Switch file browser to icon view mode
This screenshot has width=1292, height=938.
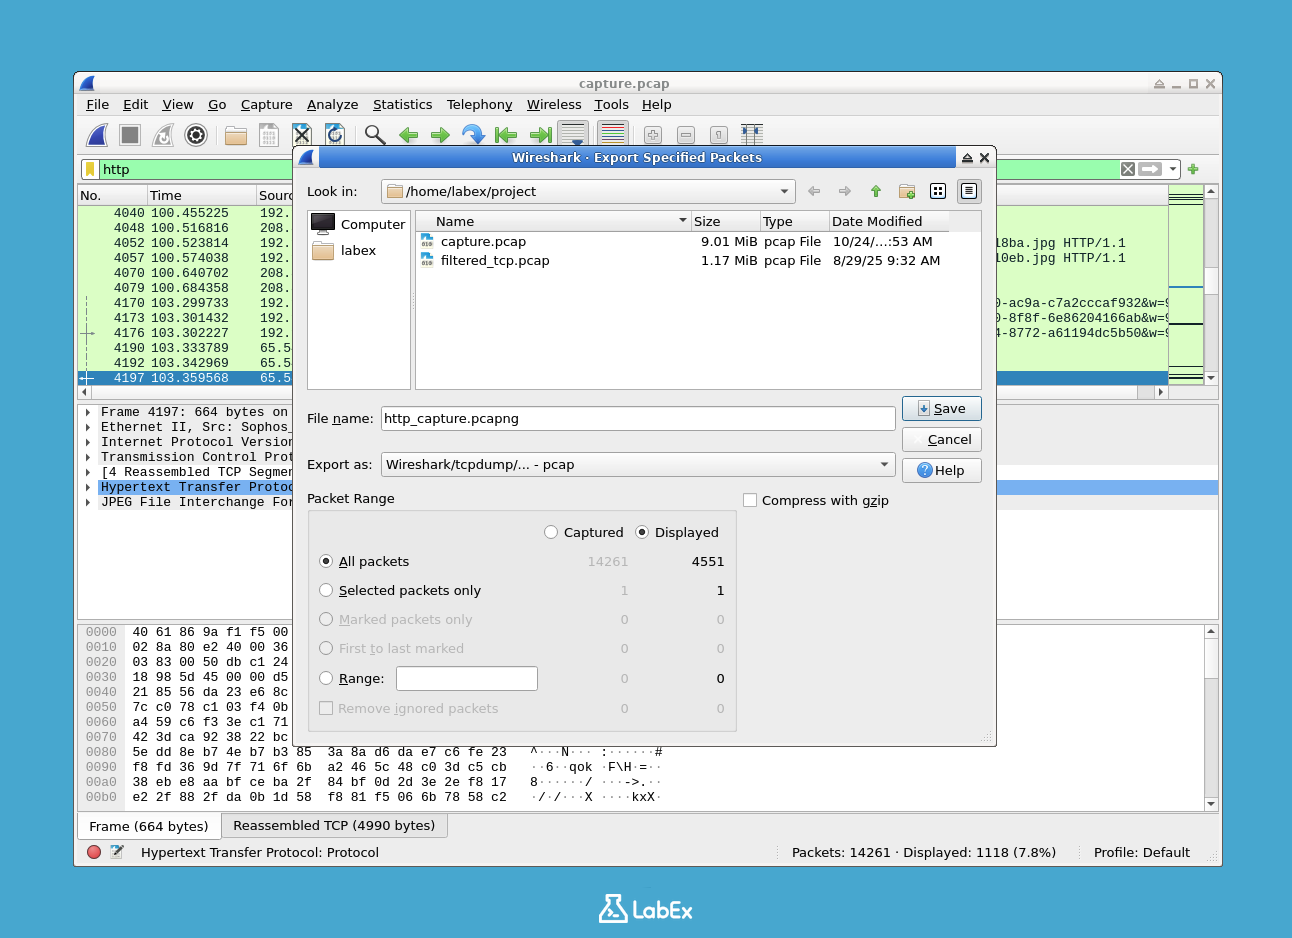coord(938,191)
